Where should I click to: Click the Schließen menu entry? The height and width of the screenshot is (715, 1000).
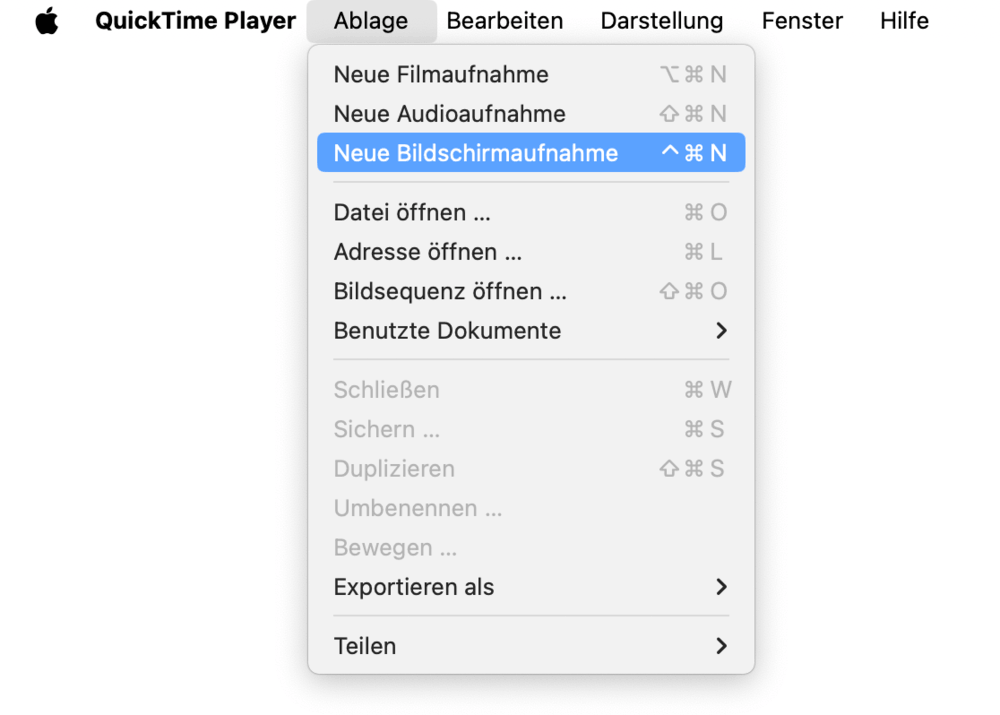click(x=387, y=390)
